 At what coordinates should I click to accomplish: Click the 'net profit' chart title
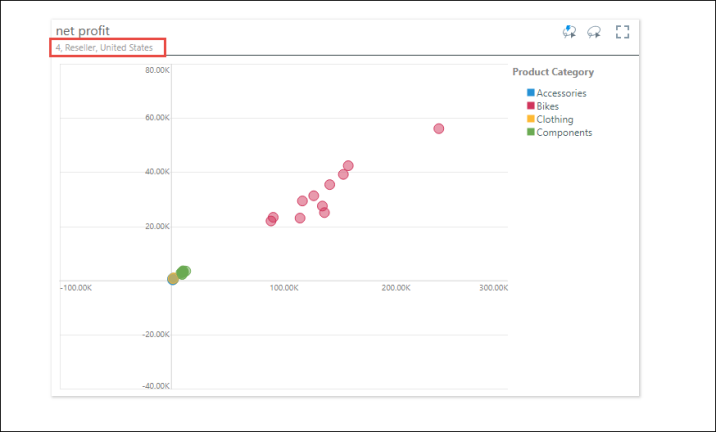[x=83, y=31]
